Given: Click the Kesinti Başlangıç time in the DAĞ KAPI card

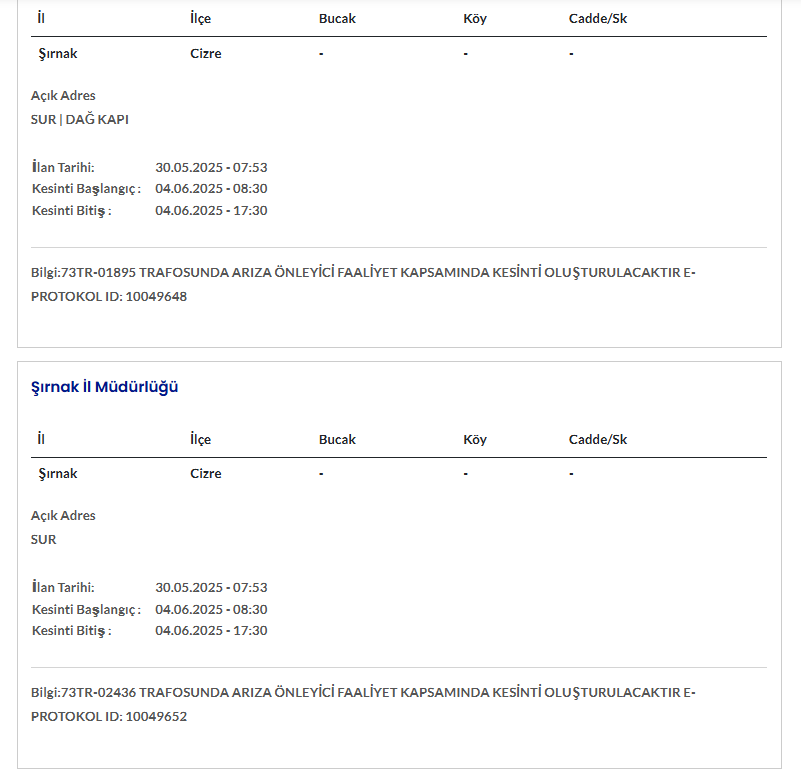Looking at the screenshot, I should pyautogui.click(x=211, y=189).
